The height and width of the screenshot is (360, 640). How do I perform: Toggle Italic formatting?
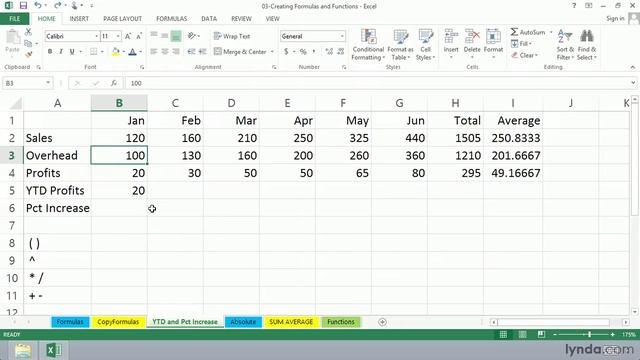pos(61,51)
